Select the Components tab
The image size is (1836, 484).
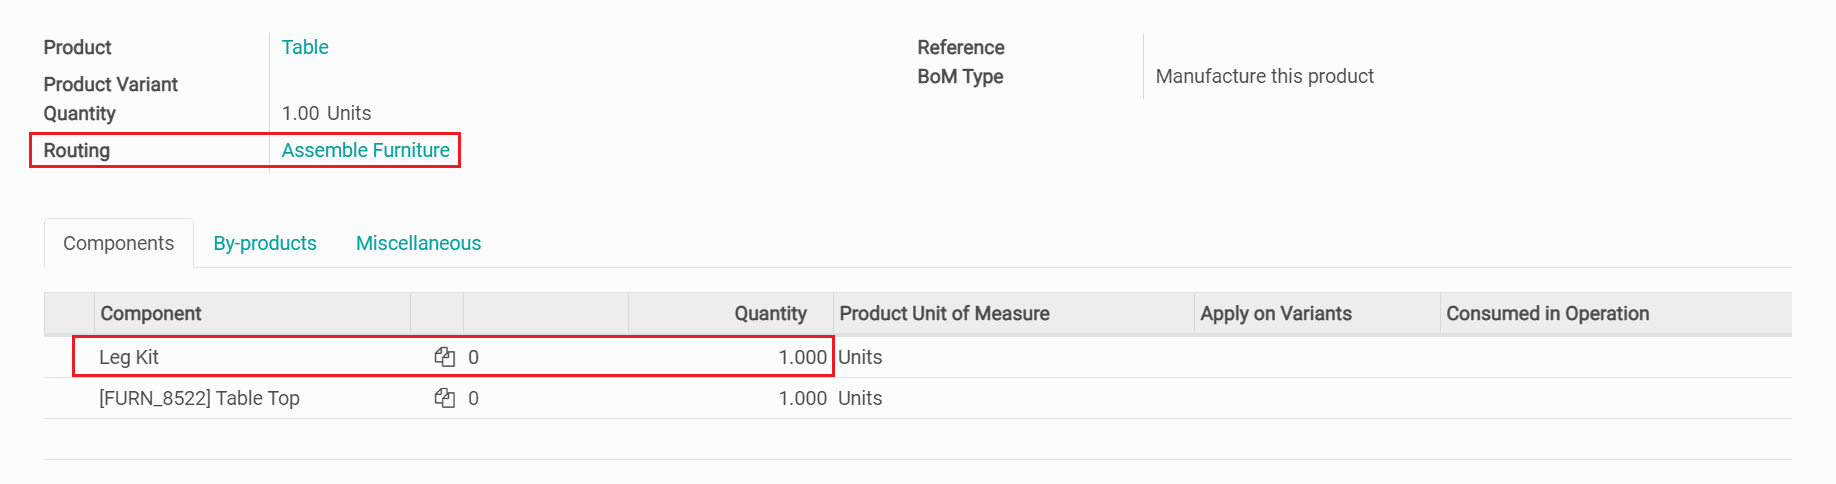tap(118, 243)
